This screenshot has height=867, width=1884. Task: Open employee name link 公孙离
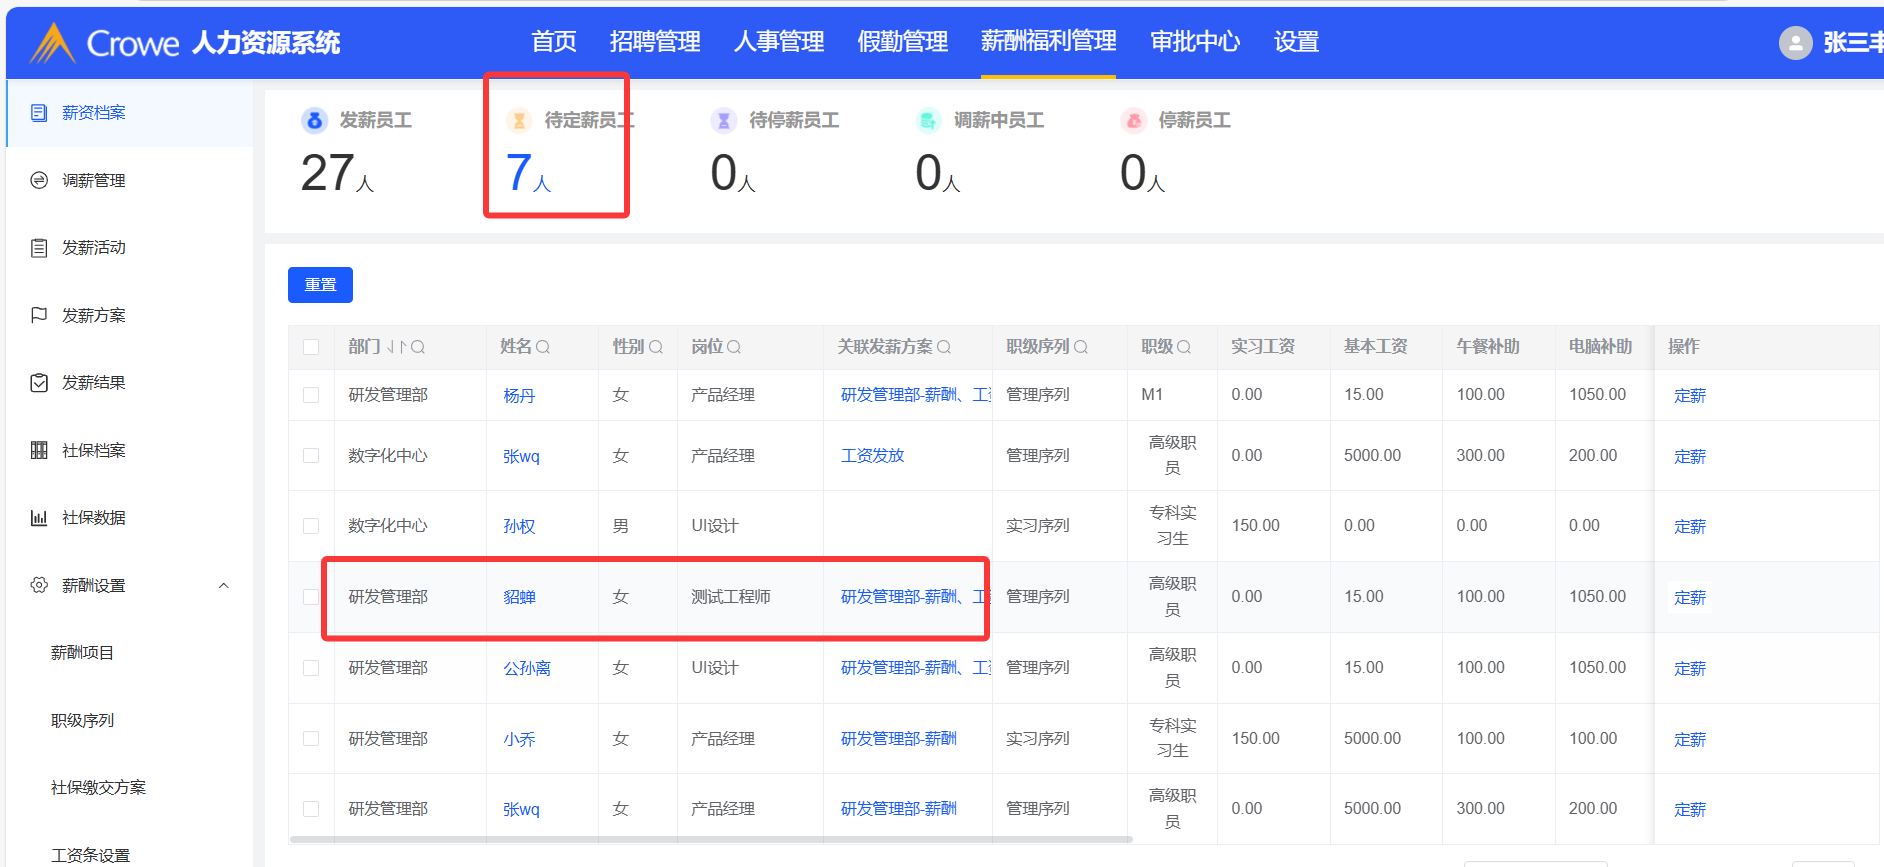click(x=527, y=668)
